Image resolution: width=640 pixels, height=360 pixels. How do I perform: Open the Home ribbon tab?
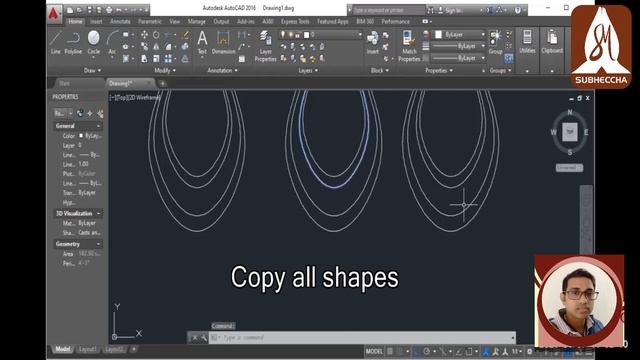point(75,22)
